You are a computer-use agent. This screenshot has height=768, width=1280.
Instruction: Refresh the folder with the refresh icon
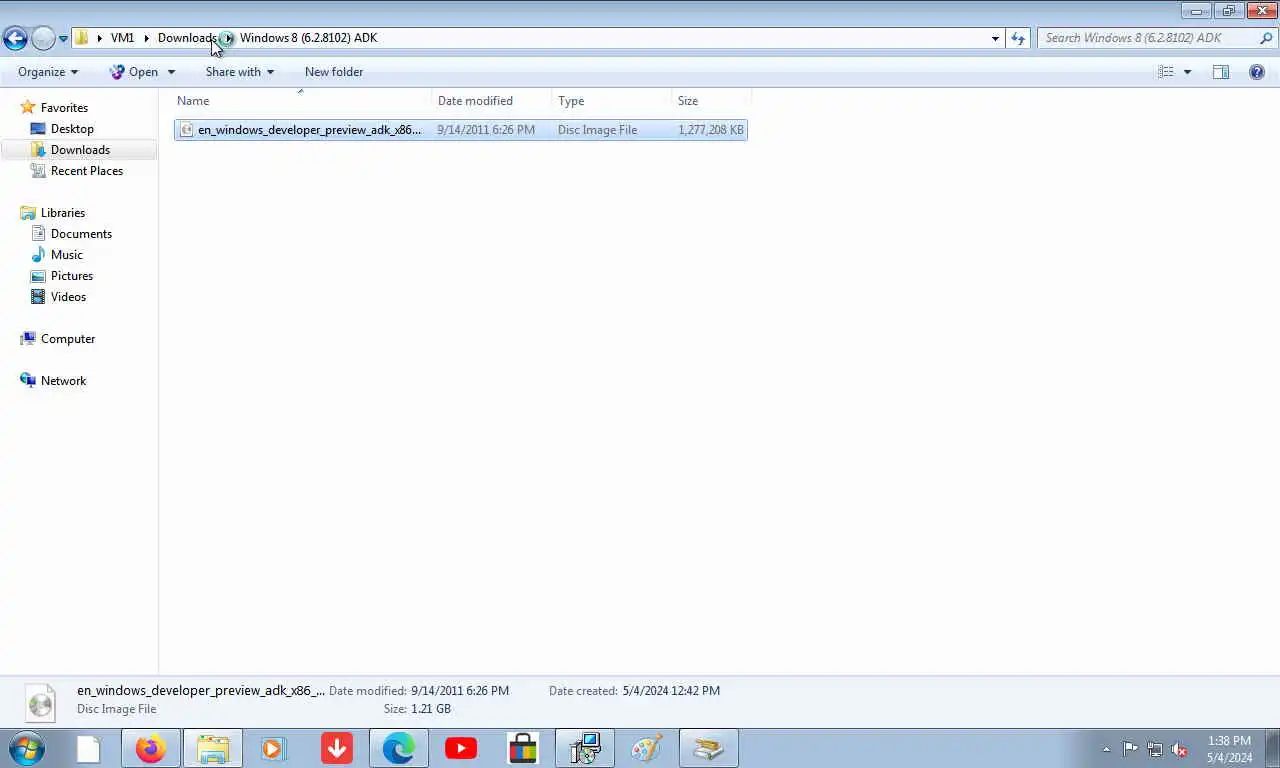tap(1018, 38)
